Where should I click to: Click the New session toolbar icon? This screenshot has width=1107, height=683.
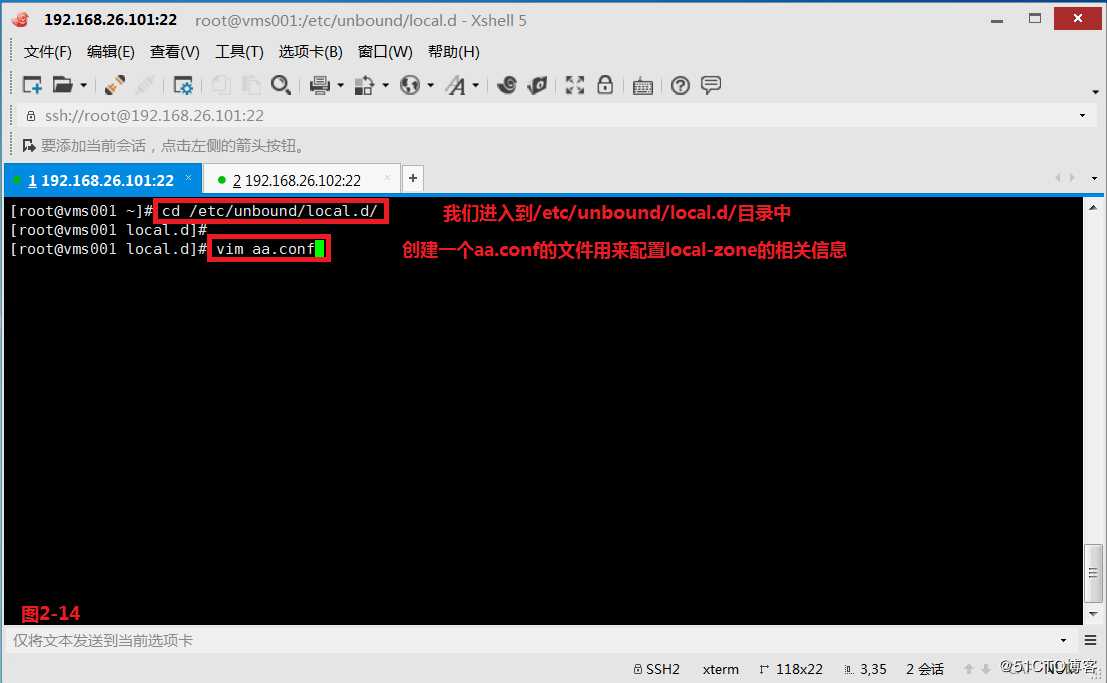[x=32, y=85]
